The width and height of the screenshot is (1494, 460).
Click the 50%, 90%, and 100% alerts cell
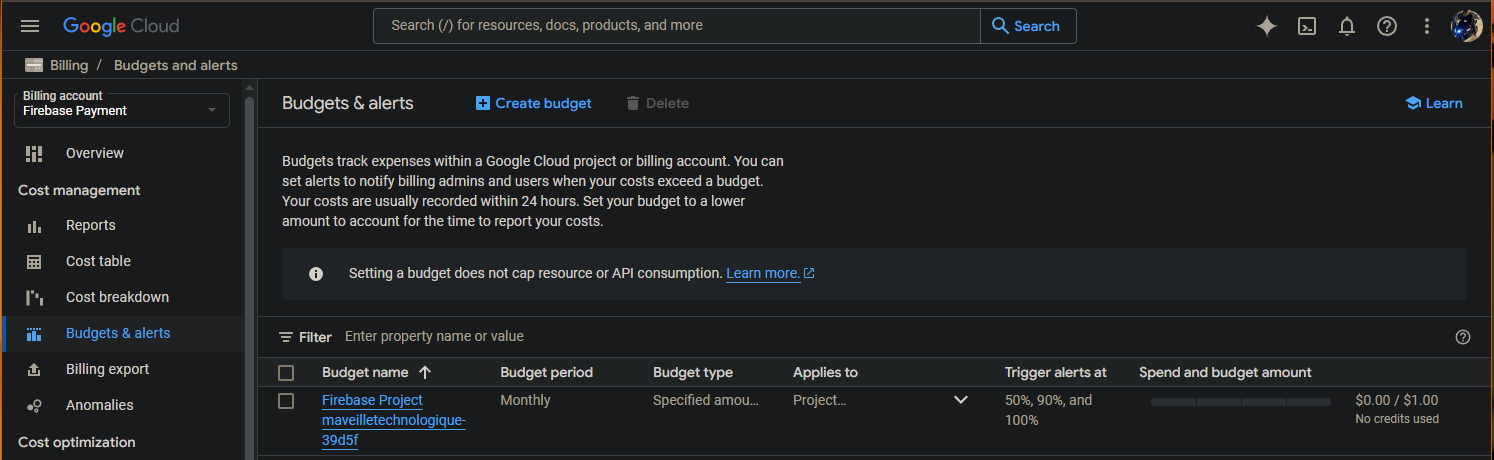[1049, 410]
